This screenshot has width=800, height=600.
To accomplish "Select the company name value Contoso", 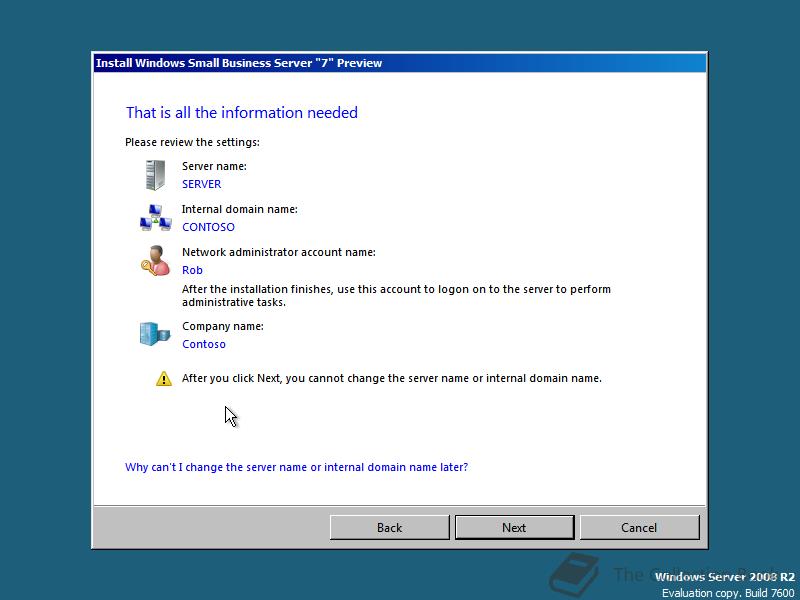I will (204, 344).
